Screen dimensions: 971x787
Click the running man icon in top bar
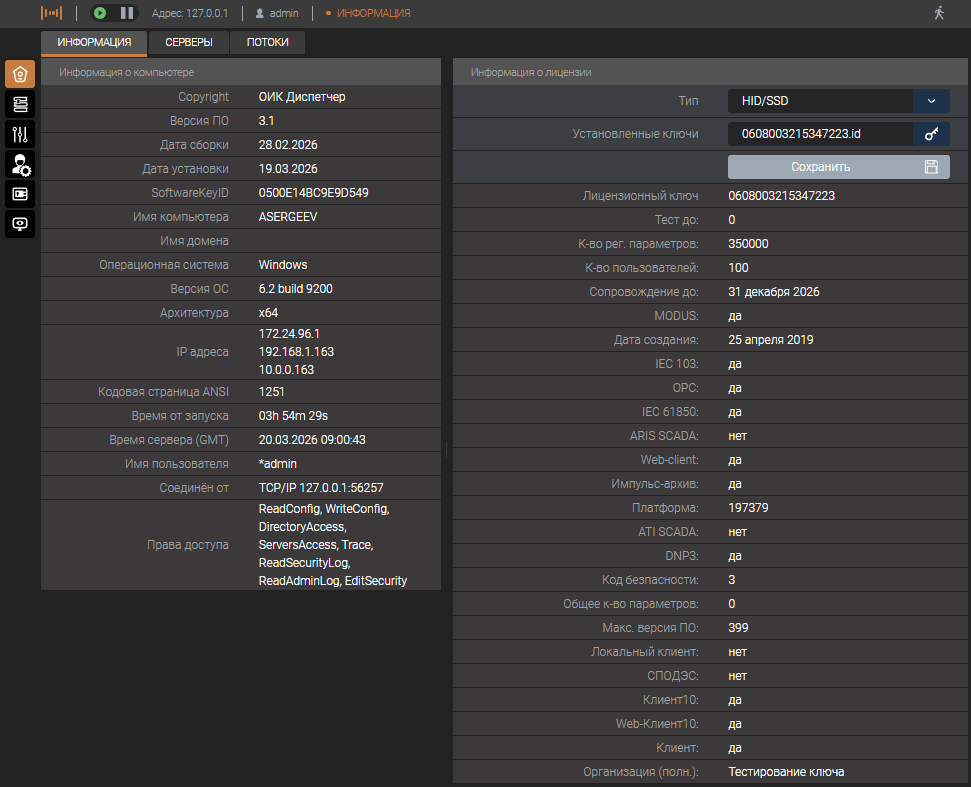click(x=938, y=13)
